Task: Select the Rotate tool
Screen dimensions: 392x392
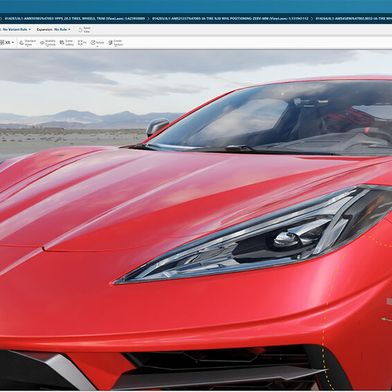Action: (x=97, y=43)
